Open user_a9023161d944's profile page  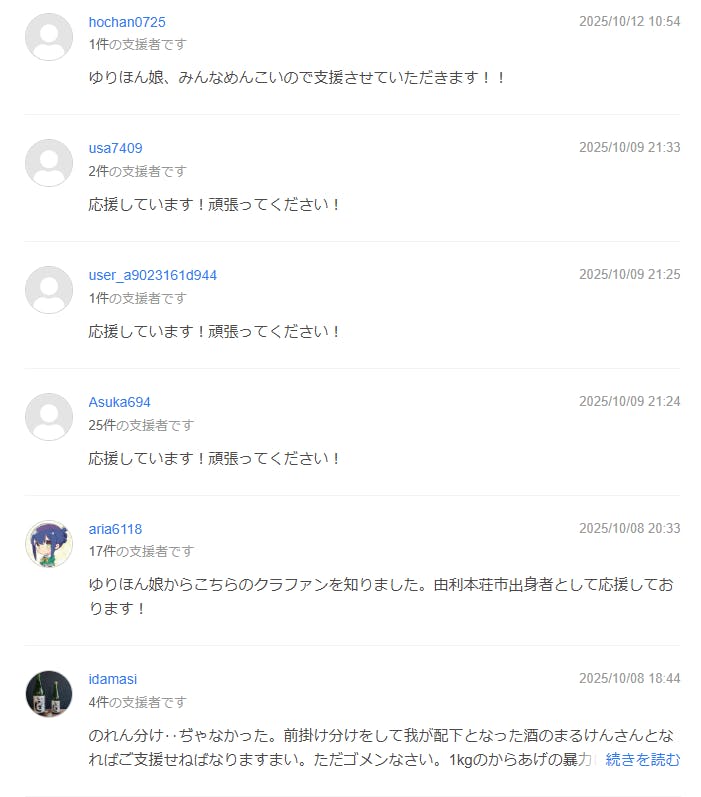pyautogui.click(x=152, y=275)
